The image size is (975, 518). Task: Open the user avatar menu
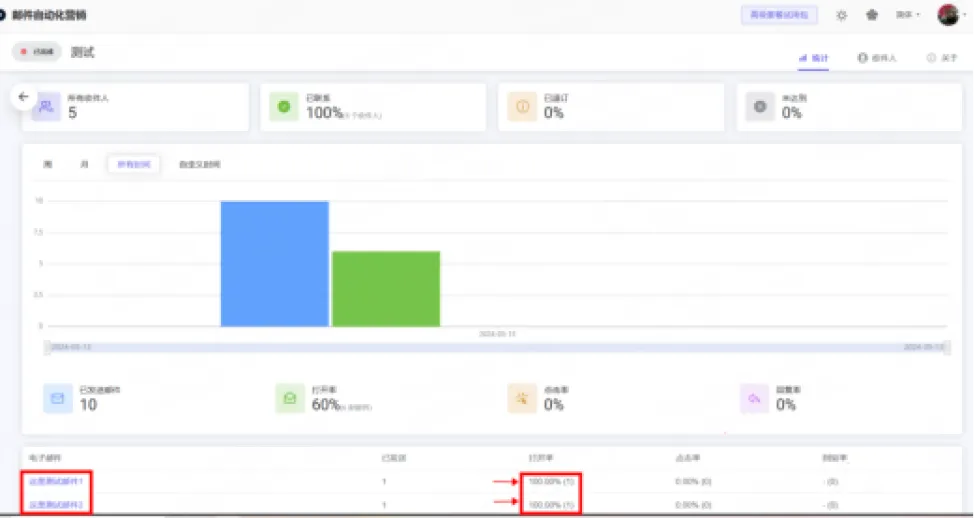click(948, 15)
